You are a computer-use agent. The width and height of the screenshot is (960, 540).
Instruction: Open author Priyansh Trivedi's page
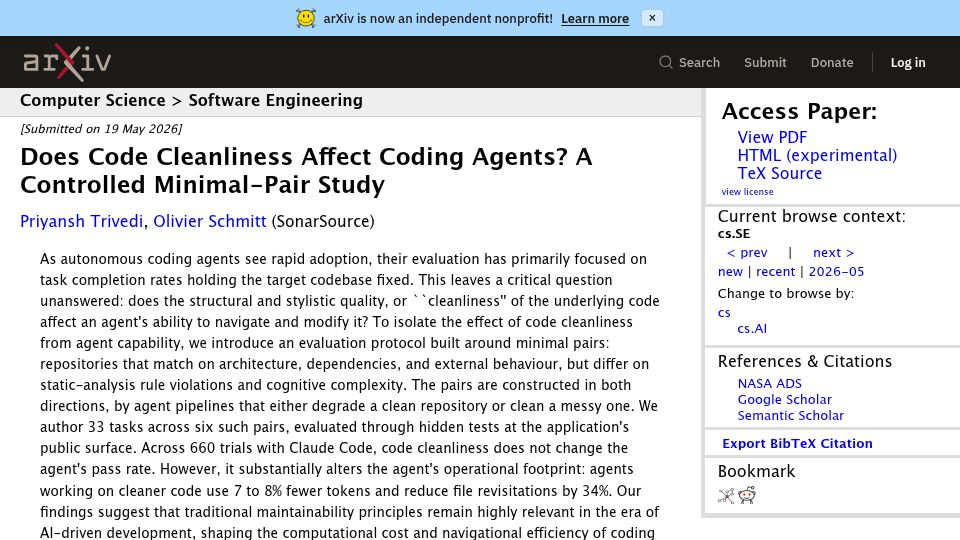[x=81, y=221]
